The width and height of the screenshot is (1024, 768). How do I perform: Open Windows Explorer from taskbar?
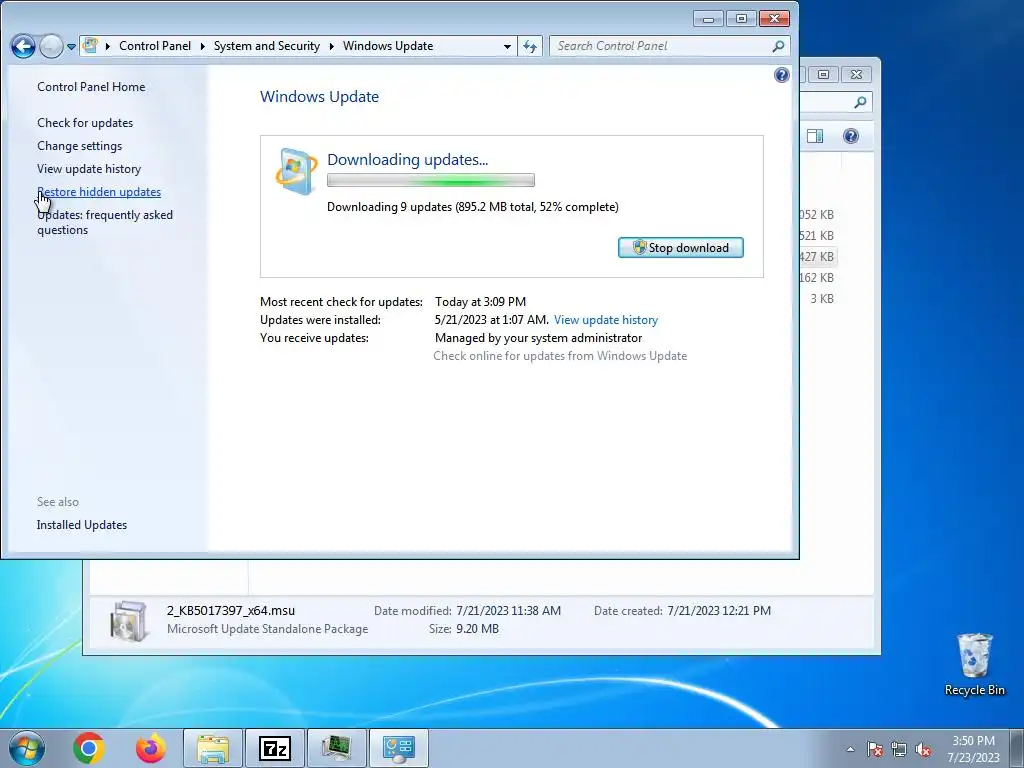click(213, 748)
